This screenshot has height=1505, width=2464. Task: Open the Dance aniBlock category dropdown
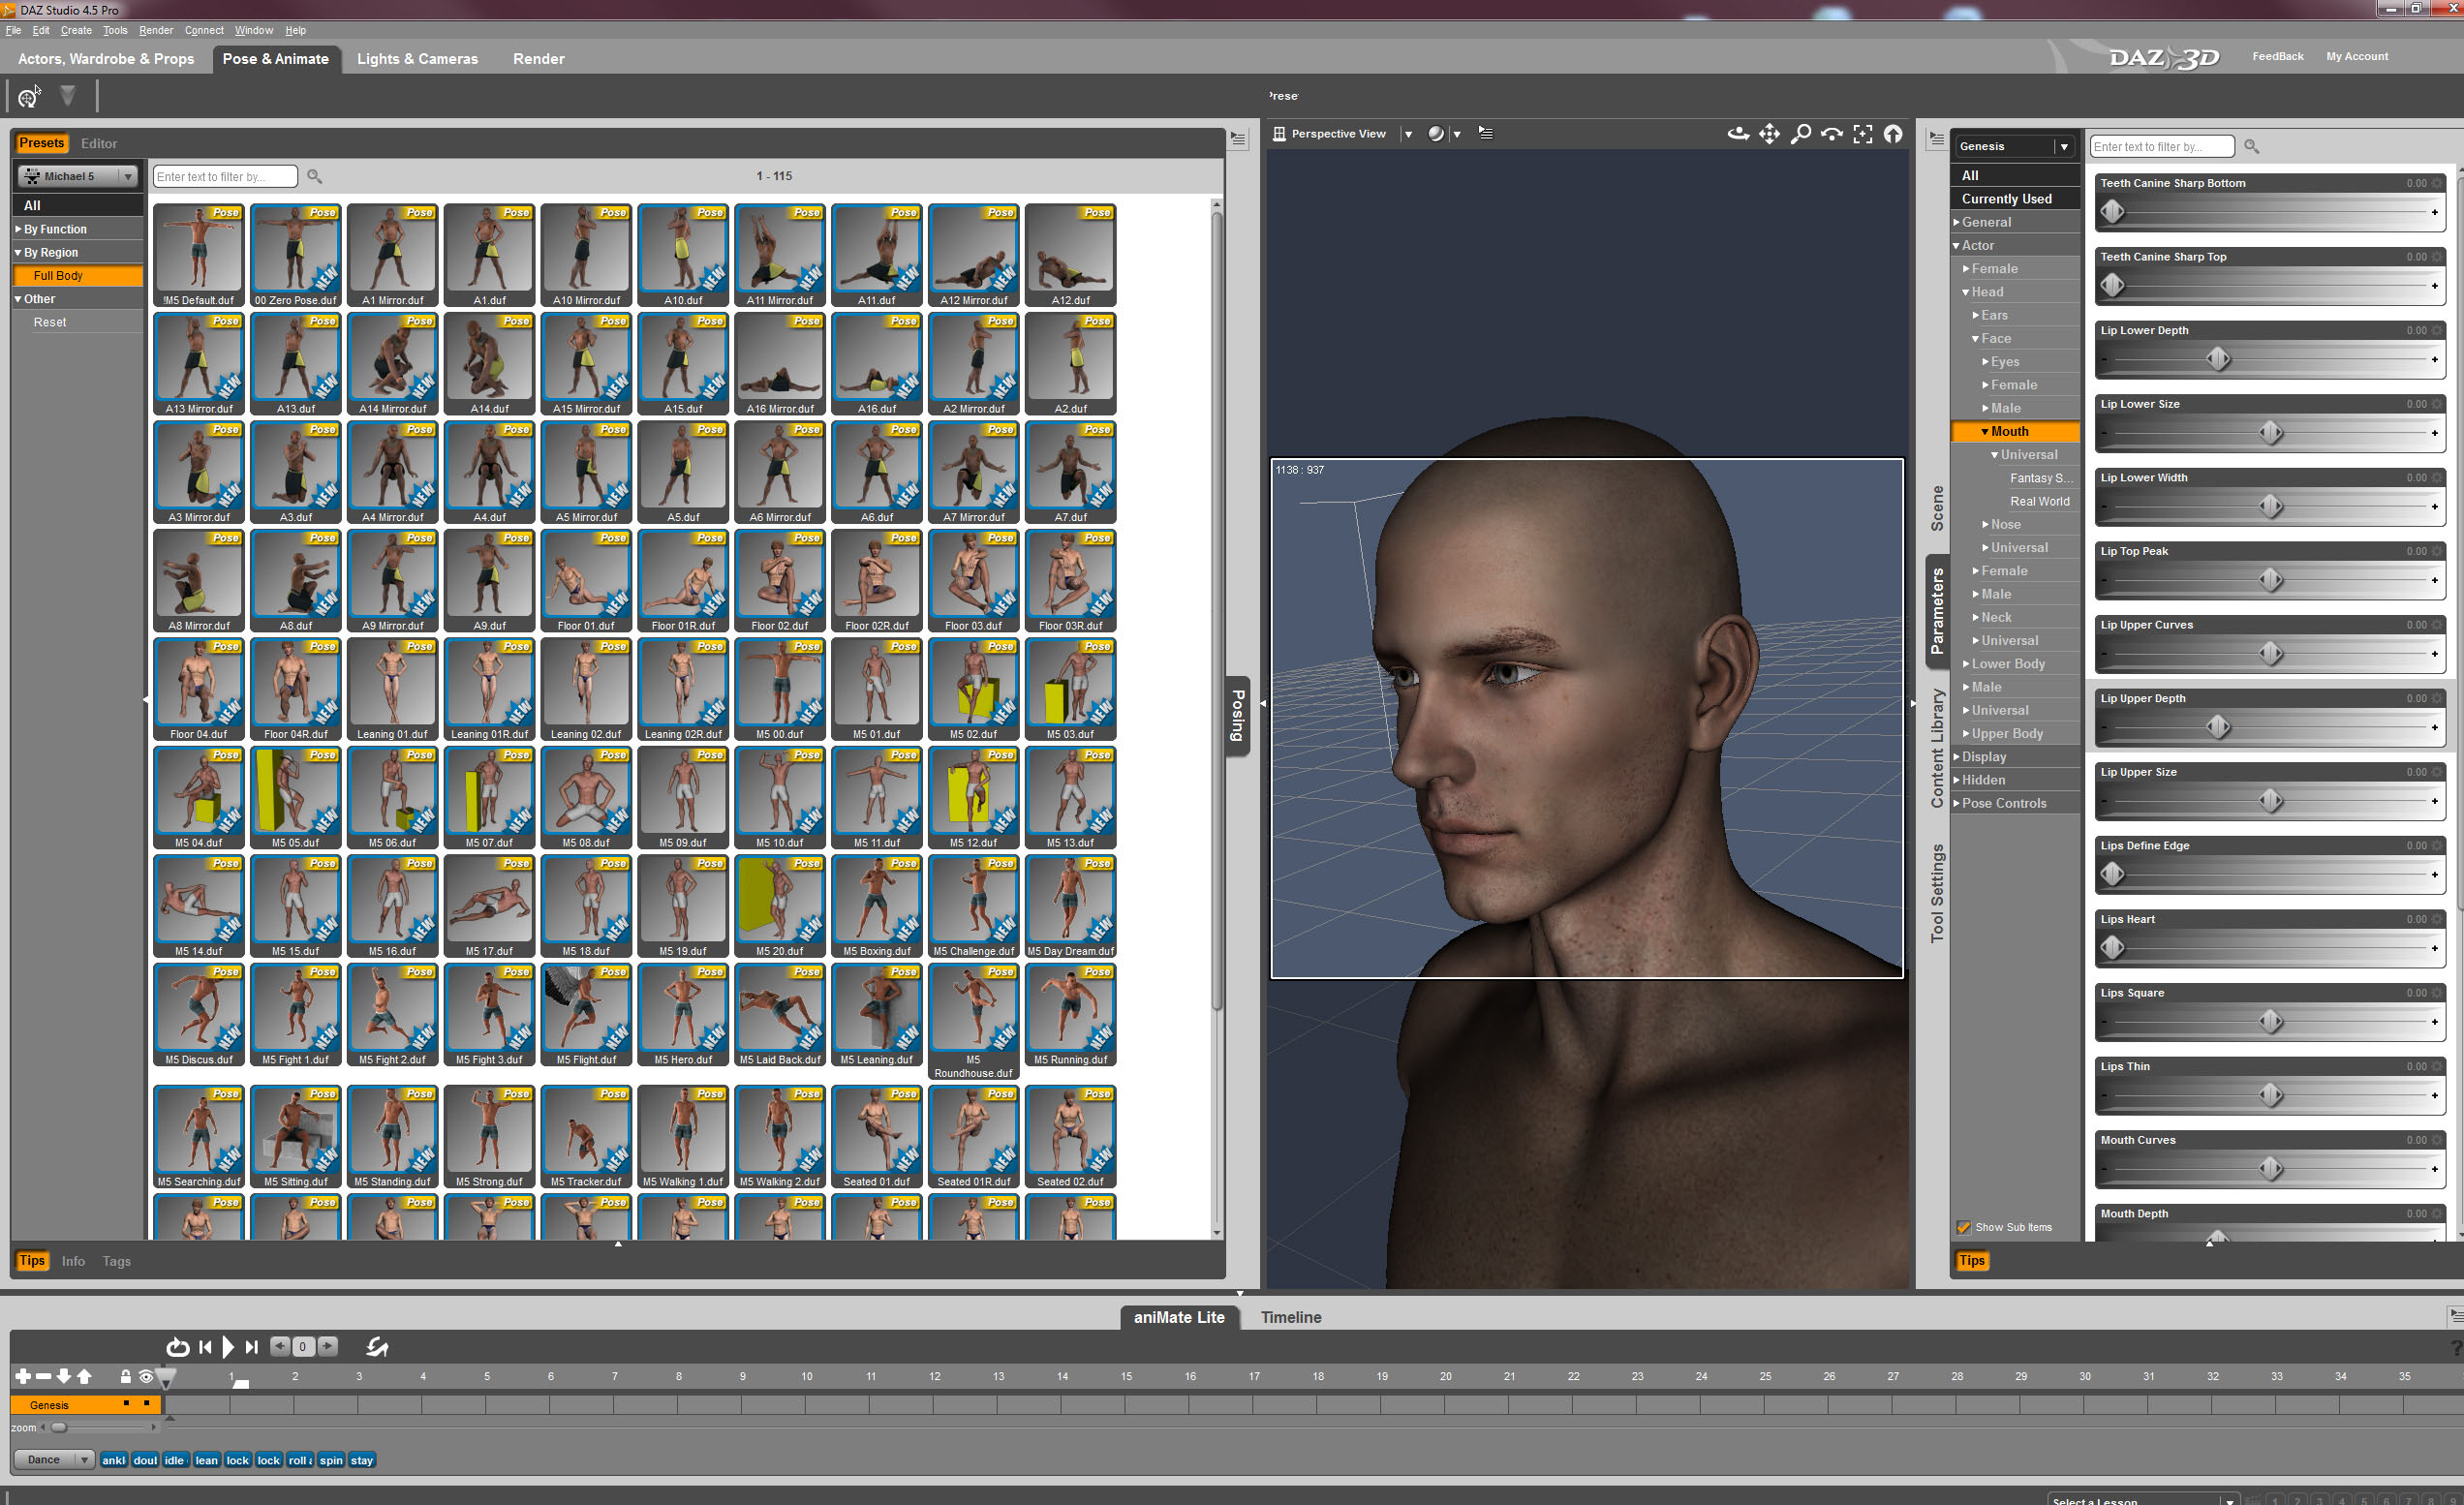click(x=54, y=1460)
